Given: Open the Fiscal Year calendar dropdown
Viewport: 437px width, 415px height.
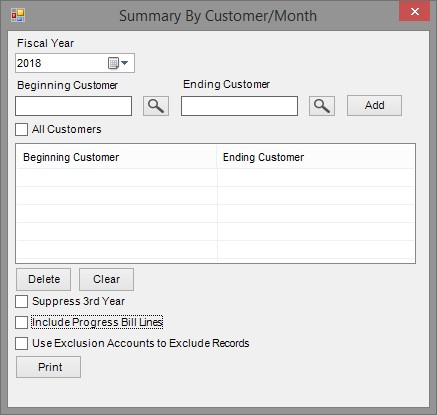Looking at the screenshot, I should [118, 63].
